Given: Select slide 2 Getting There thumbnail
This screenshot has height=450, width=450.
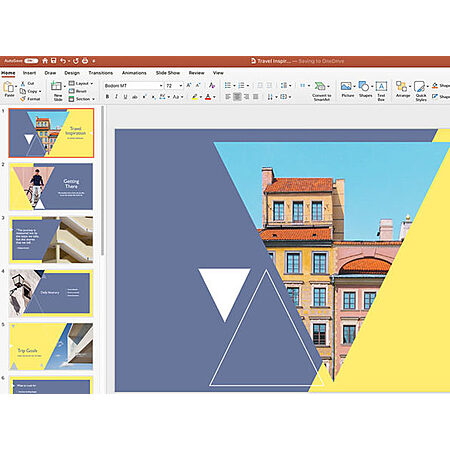Looking at the screenshot, I should (51, 187).
